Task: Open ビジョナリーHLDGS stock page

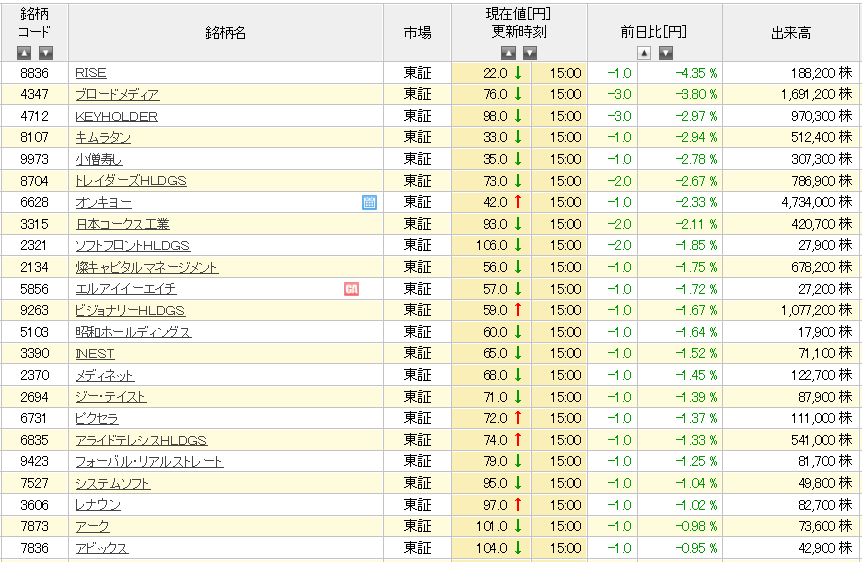Action: 130,311
